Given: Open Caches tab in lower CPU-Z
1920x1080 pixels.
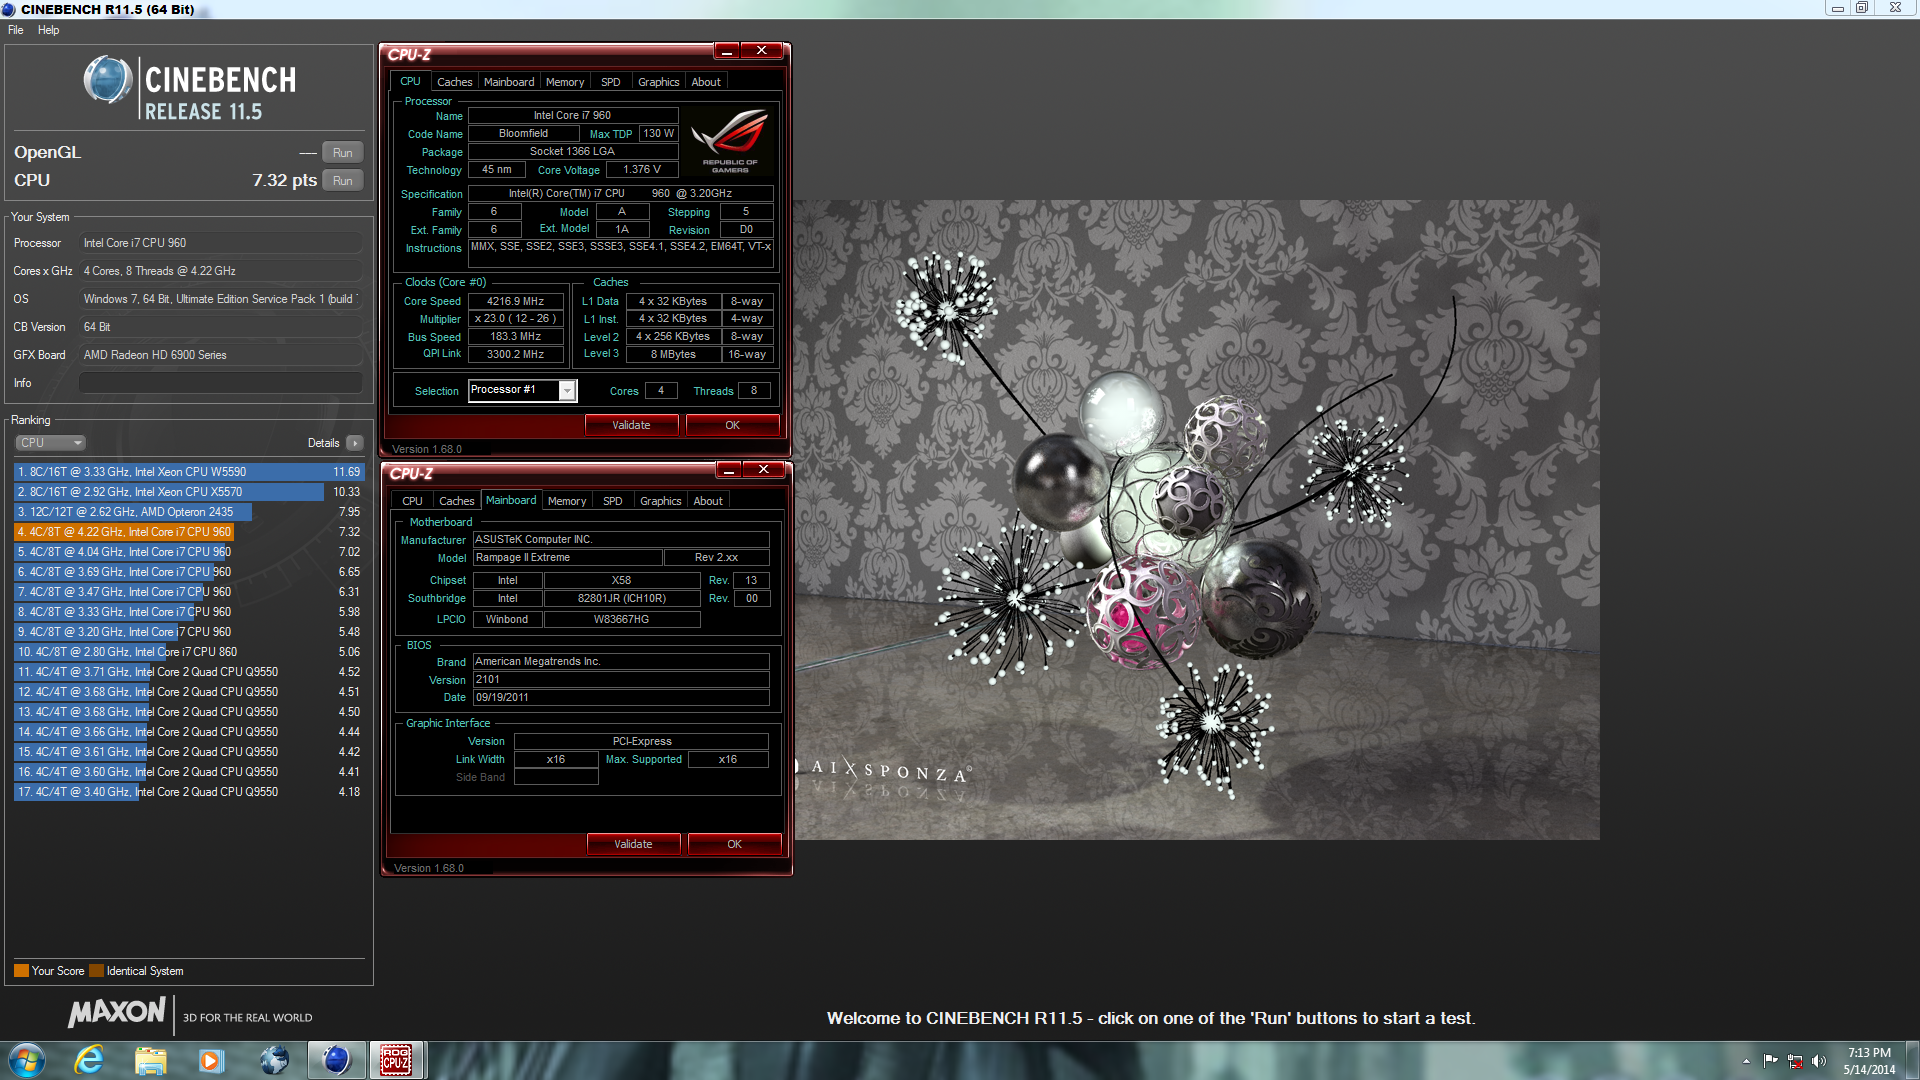Looking at the screenshot, I should [457, 501].
